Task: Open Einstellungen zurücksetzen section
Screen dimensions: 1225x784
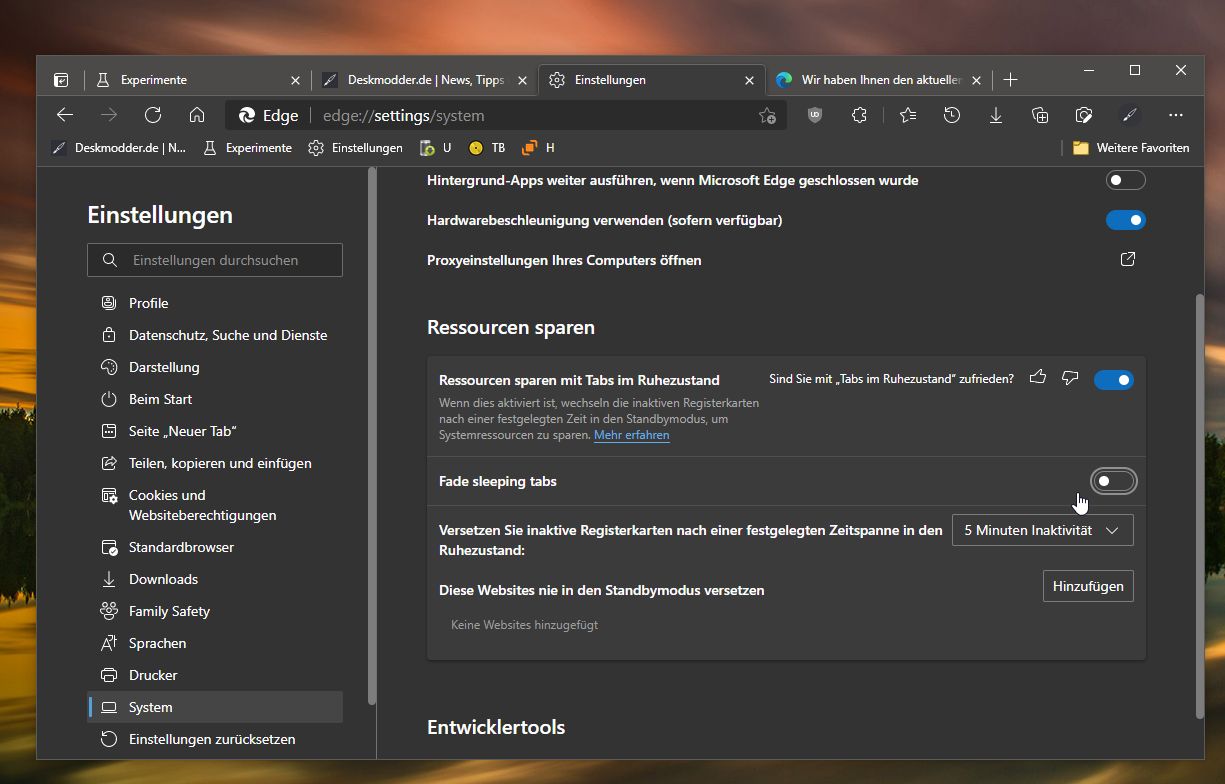Action: pos(215,739)
